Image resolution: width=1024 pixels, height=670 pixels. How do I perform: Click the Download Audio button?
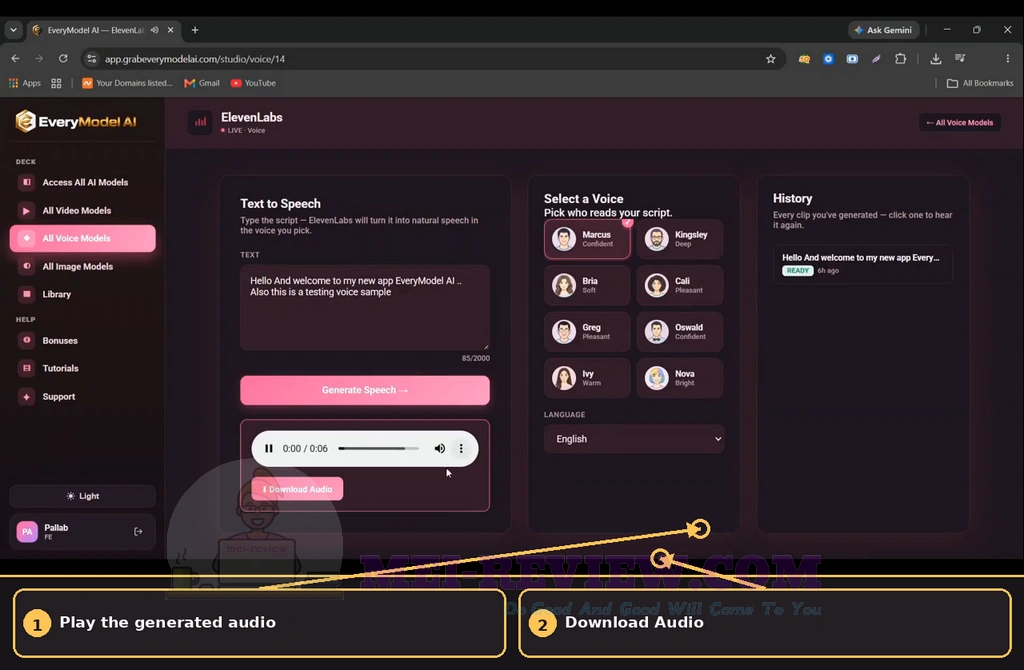[297, 489]
